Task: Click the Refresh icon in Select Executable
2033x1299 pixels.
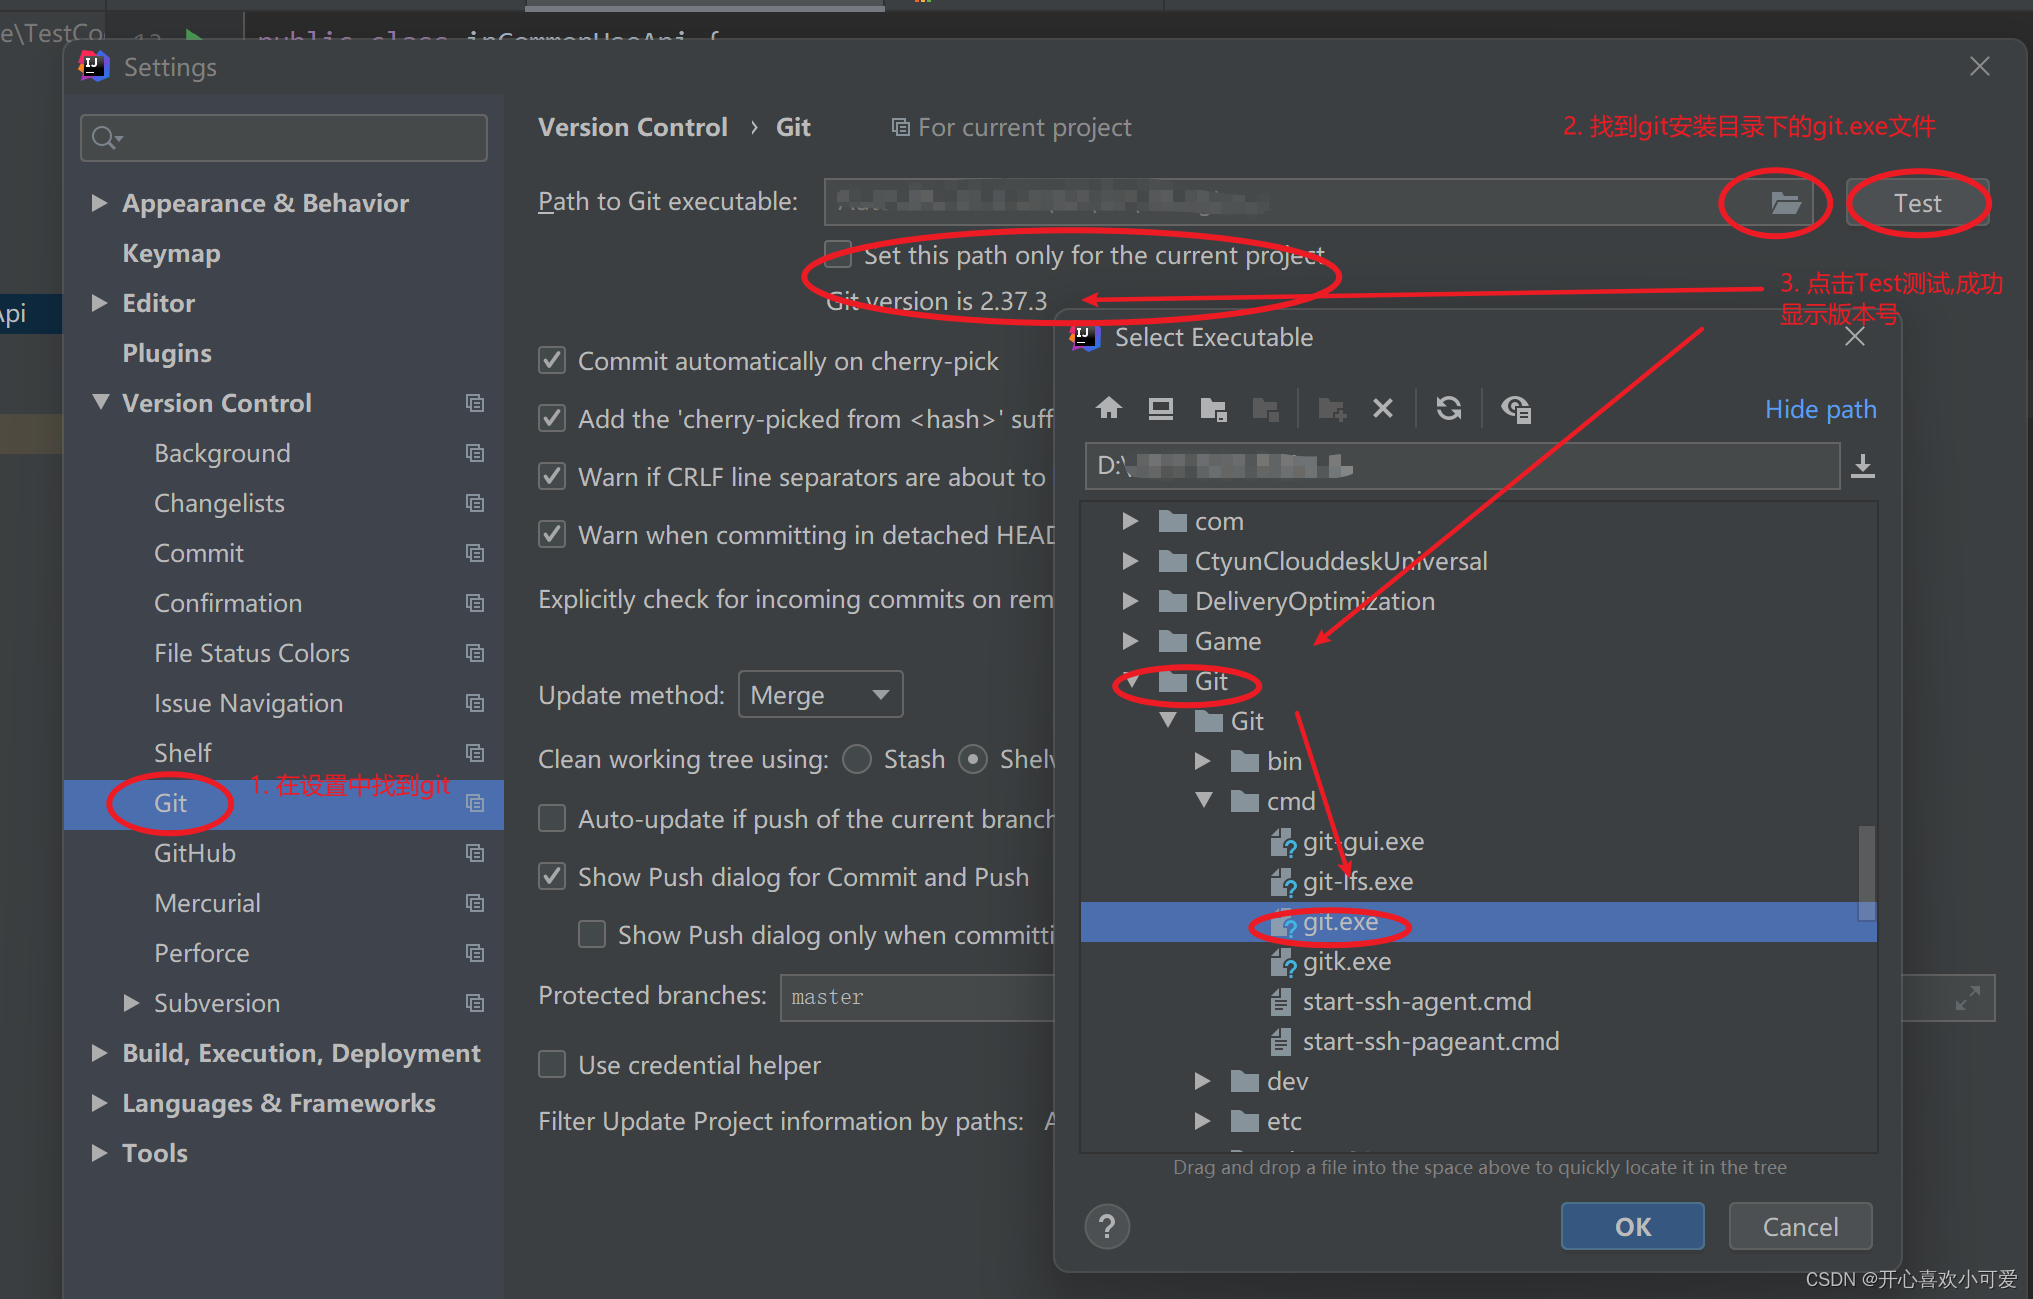Action: [x=1448, y=408]
